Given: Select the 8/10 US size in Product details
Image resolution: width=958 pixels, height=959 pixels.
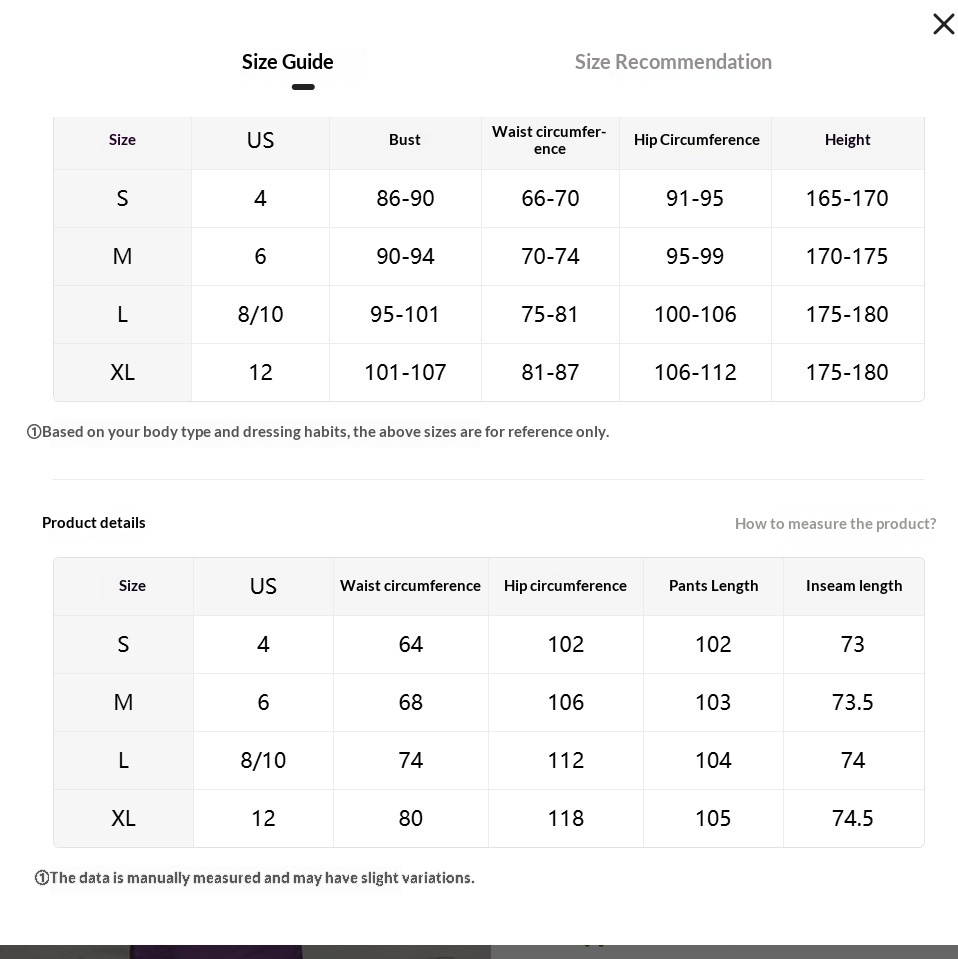Looking at the screenshot, I should click(x=263, y=761).
